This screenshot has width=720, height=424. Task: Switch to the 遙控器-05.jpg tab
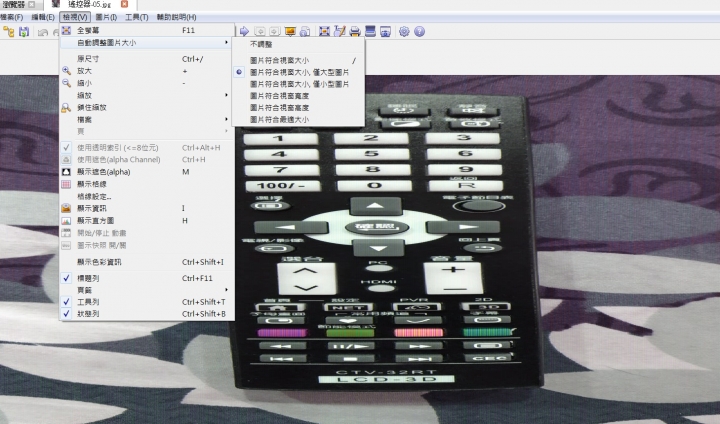coord(89,5)
